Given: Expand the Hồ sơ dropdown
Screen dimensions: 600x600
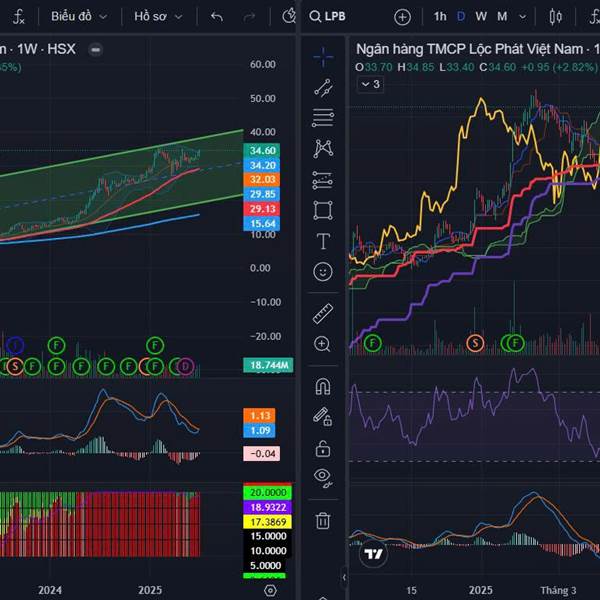Looking at the screenshot, I should coord(158,16).
